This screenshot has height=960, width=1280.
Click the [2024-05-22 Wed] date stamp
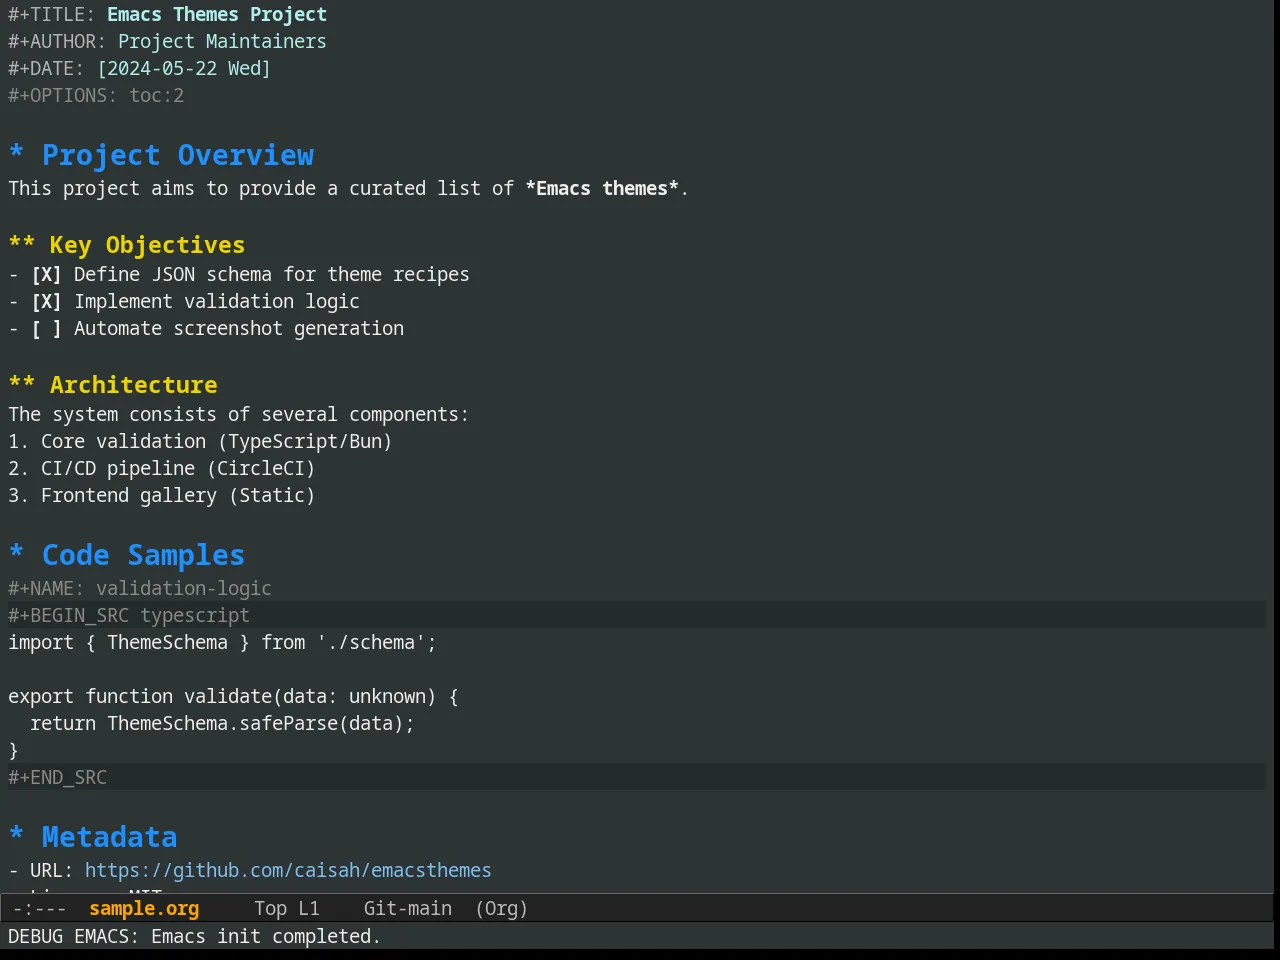(x=184, y=69)
